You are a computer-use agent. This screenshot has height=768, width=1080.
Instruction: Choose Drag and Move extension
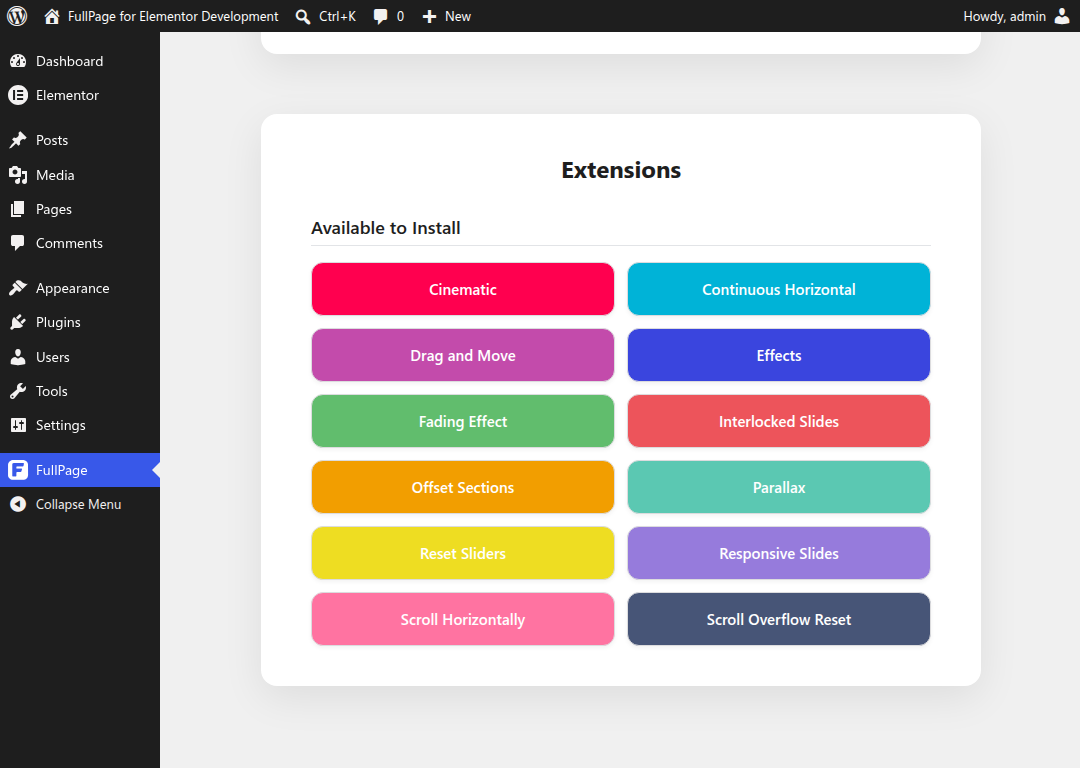[463, 355]
